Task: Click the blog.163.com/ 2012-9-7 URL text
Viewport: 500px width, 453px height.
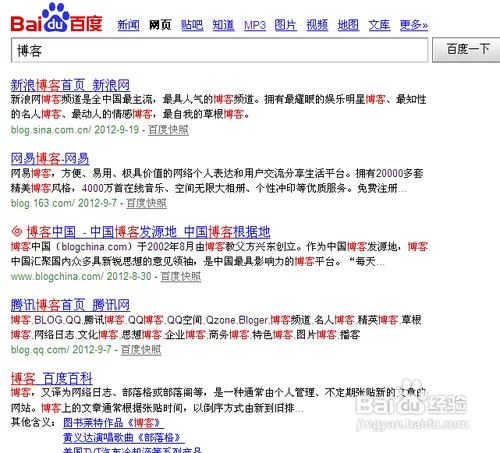Action: tap(64, 203)
